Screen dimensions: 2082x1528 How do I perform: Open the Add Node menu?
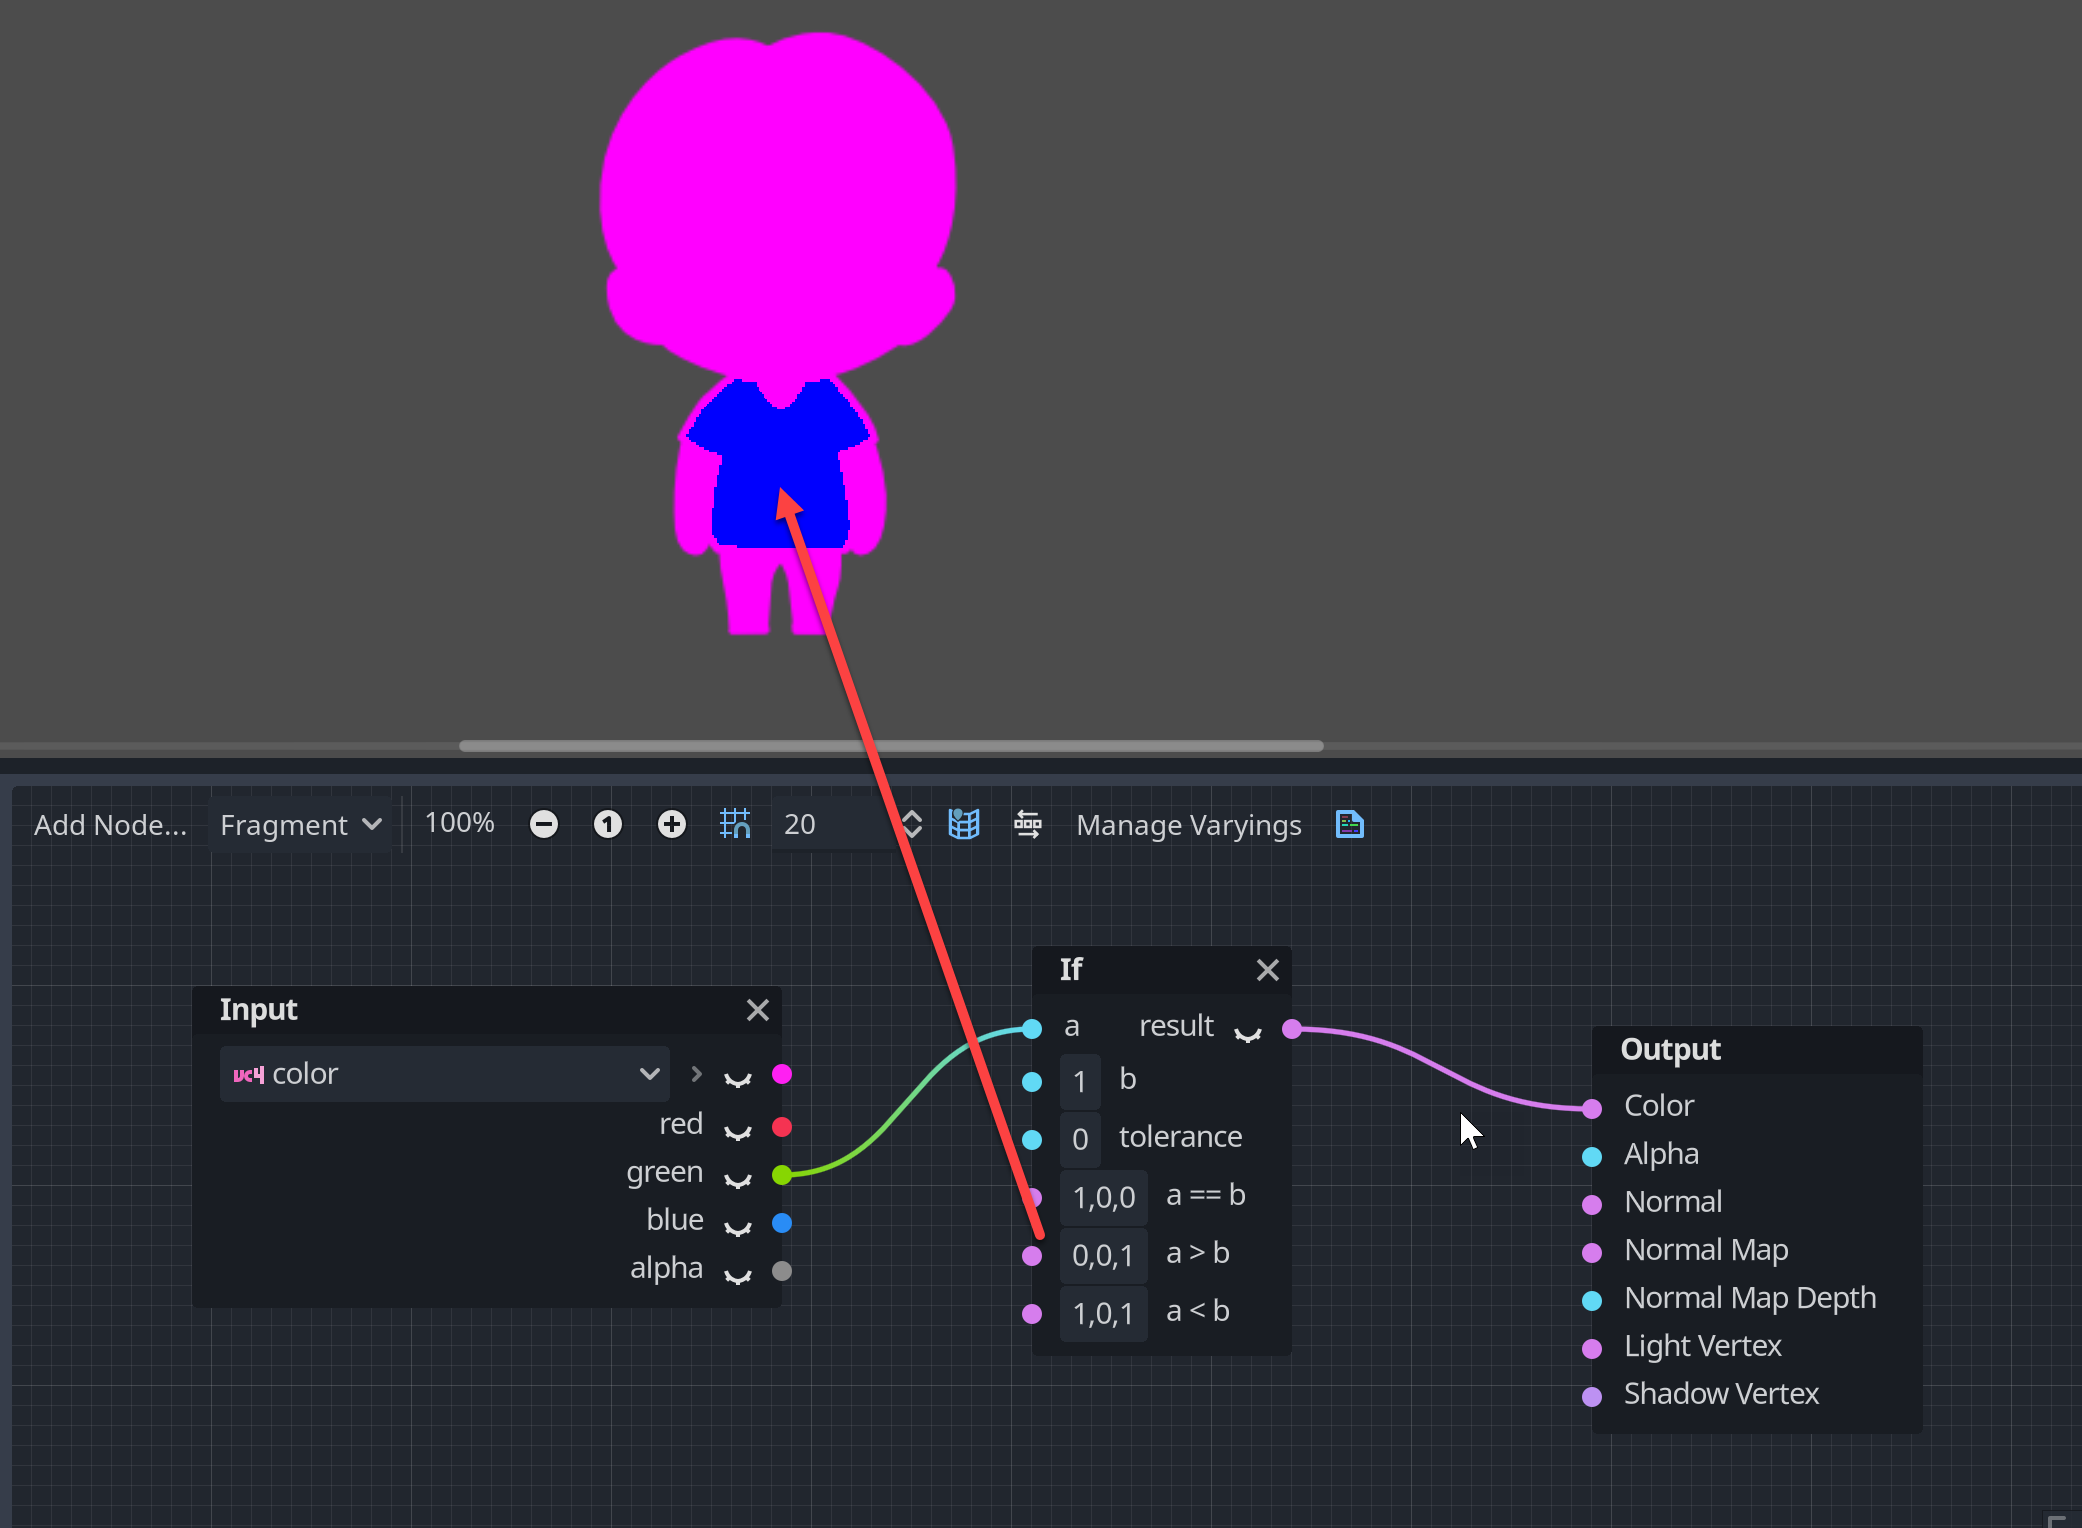[110, 824]
